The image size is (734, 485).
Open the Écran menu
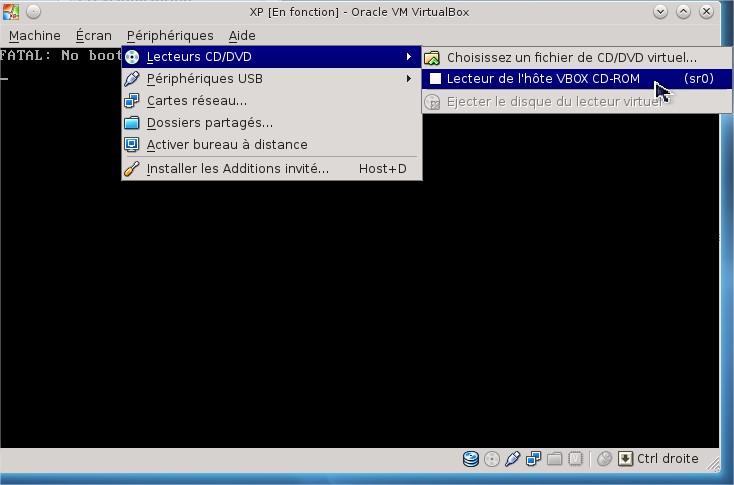(x=94, y=36)
